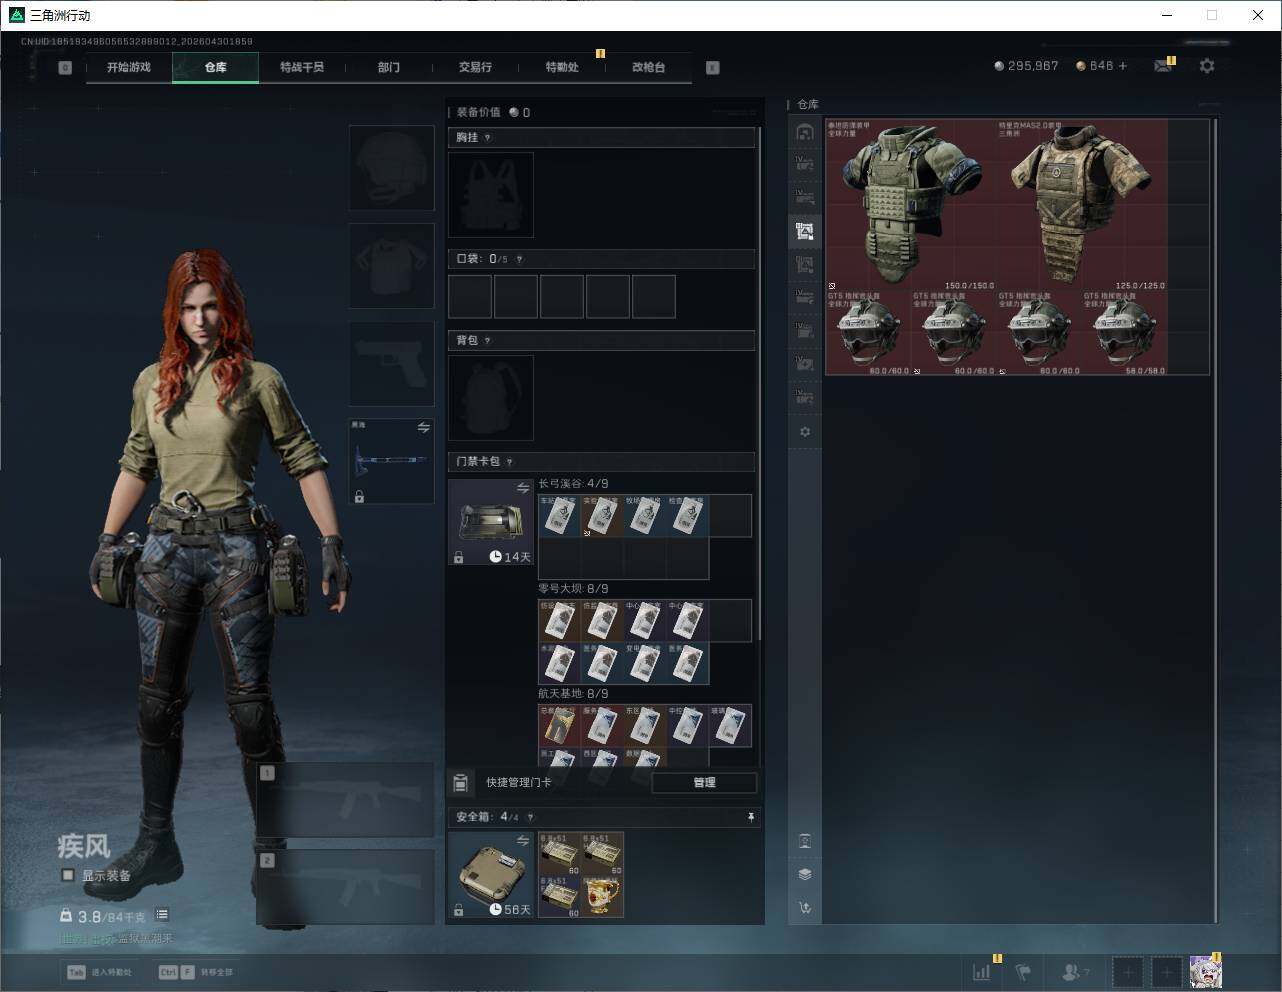Select the armor with 150.0/150.0 durability
Image resolution: width=1282 pixels, height=992 pixels.
pyautogui.click(x=911, y=205)
